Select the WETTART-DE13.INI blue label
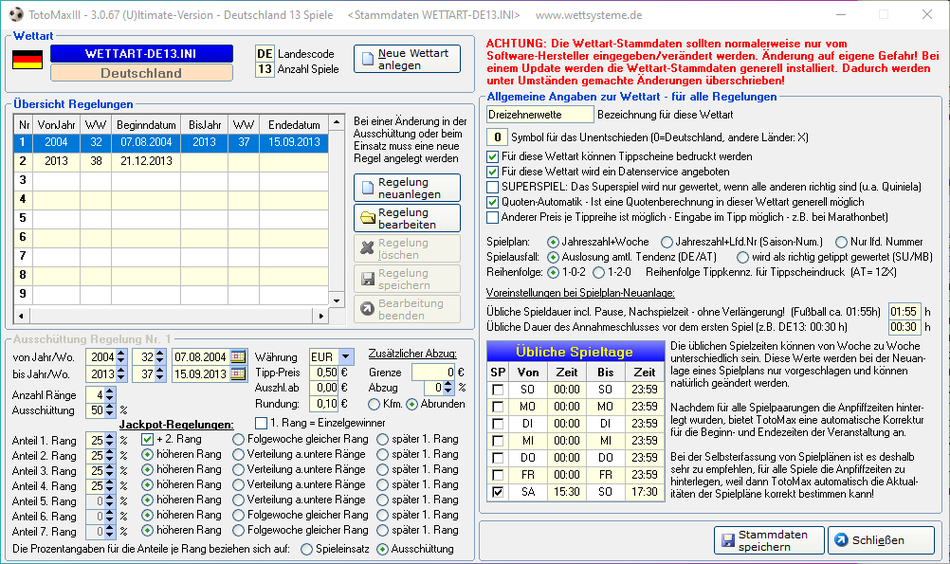The width and height of the screenshot is (950, 564). tap(141, 53)
